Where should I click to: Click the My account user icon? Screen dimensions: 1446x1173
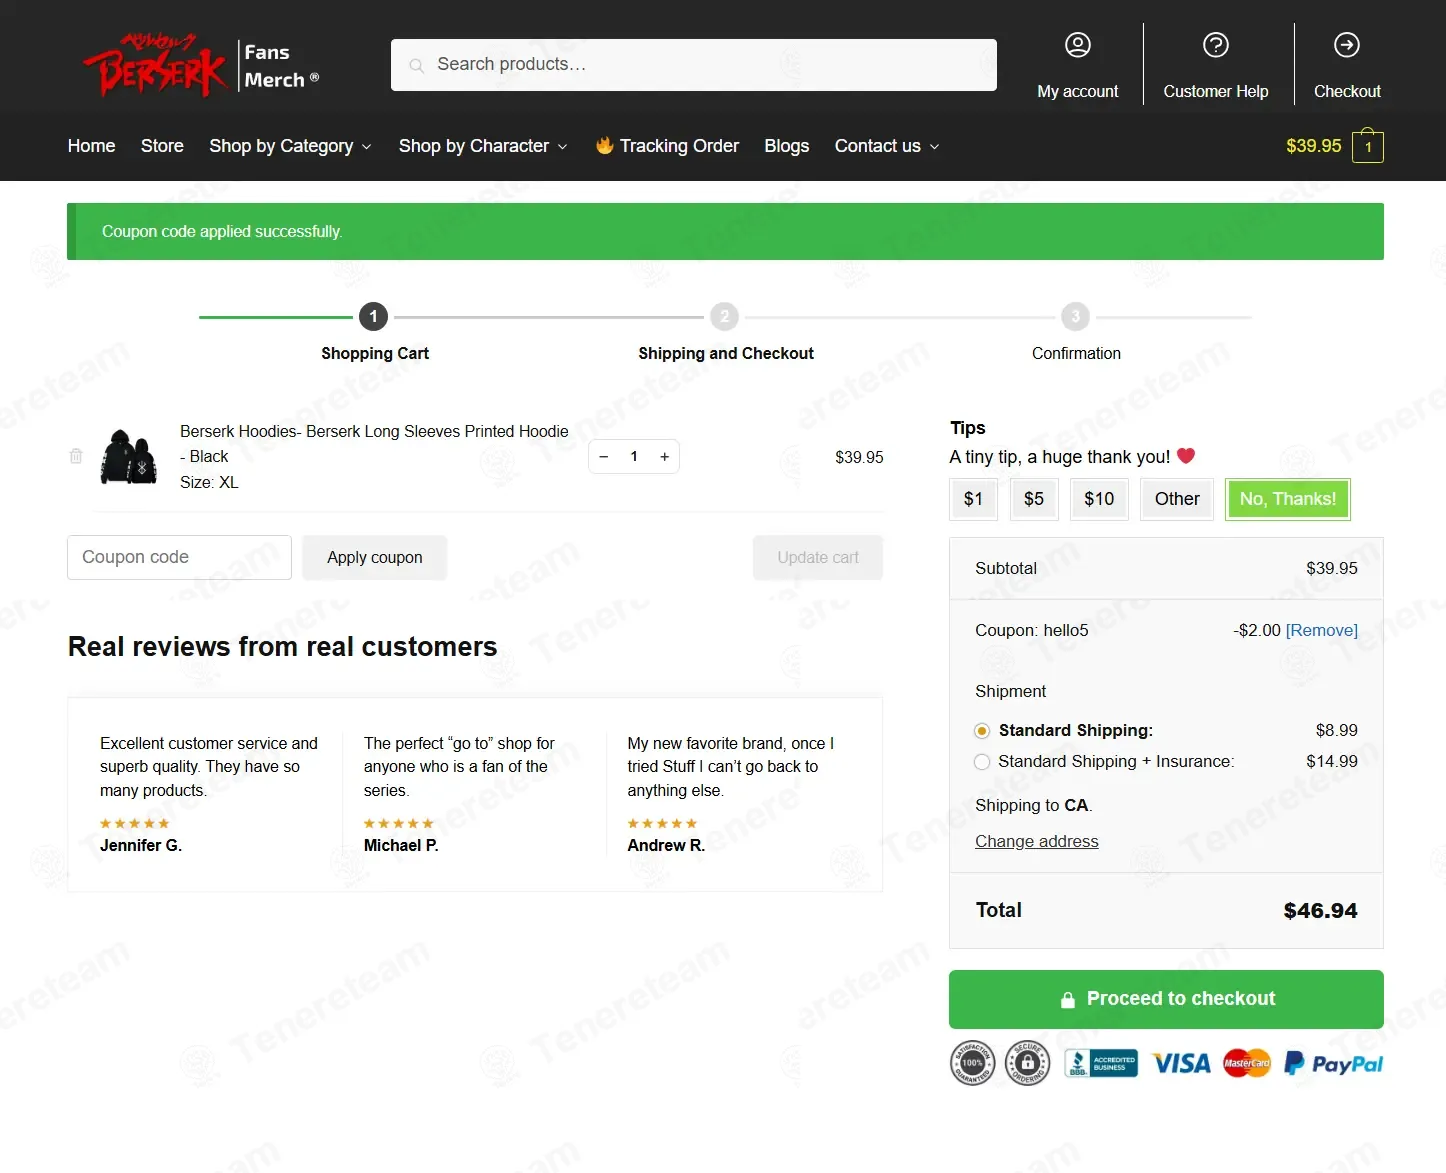1077,45
